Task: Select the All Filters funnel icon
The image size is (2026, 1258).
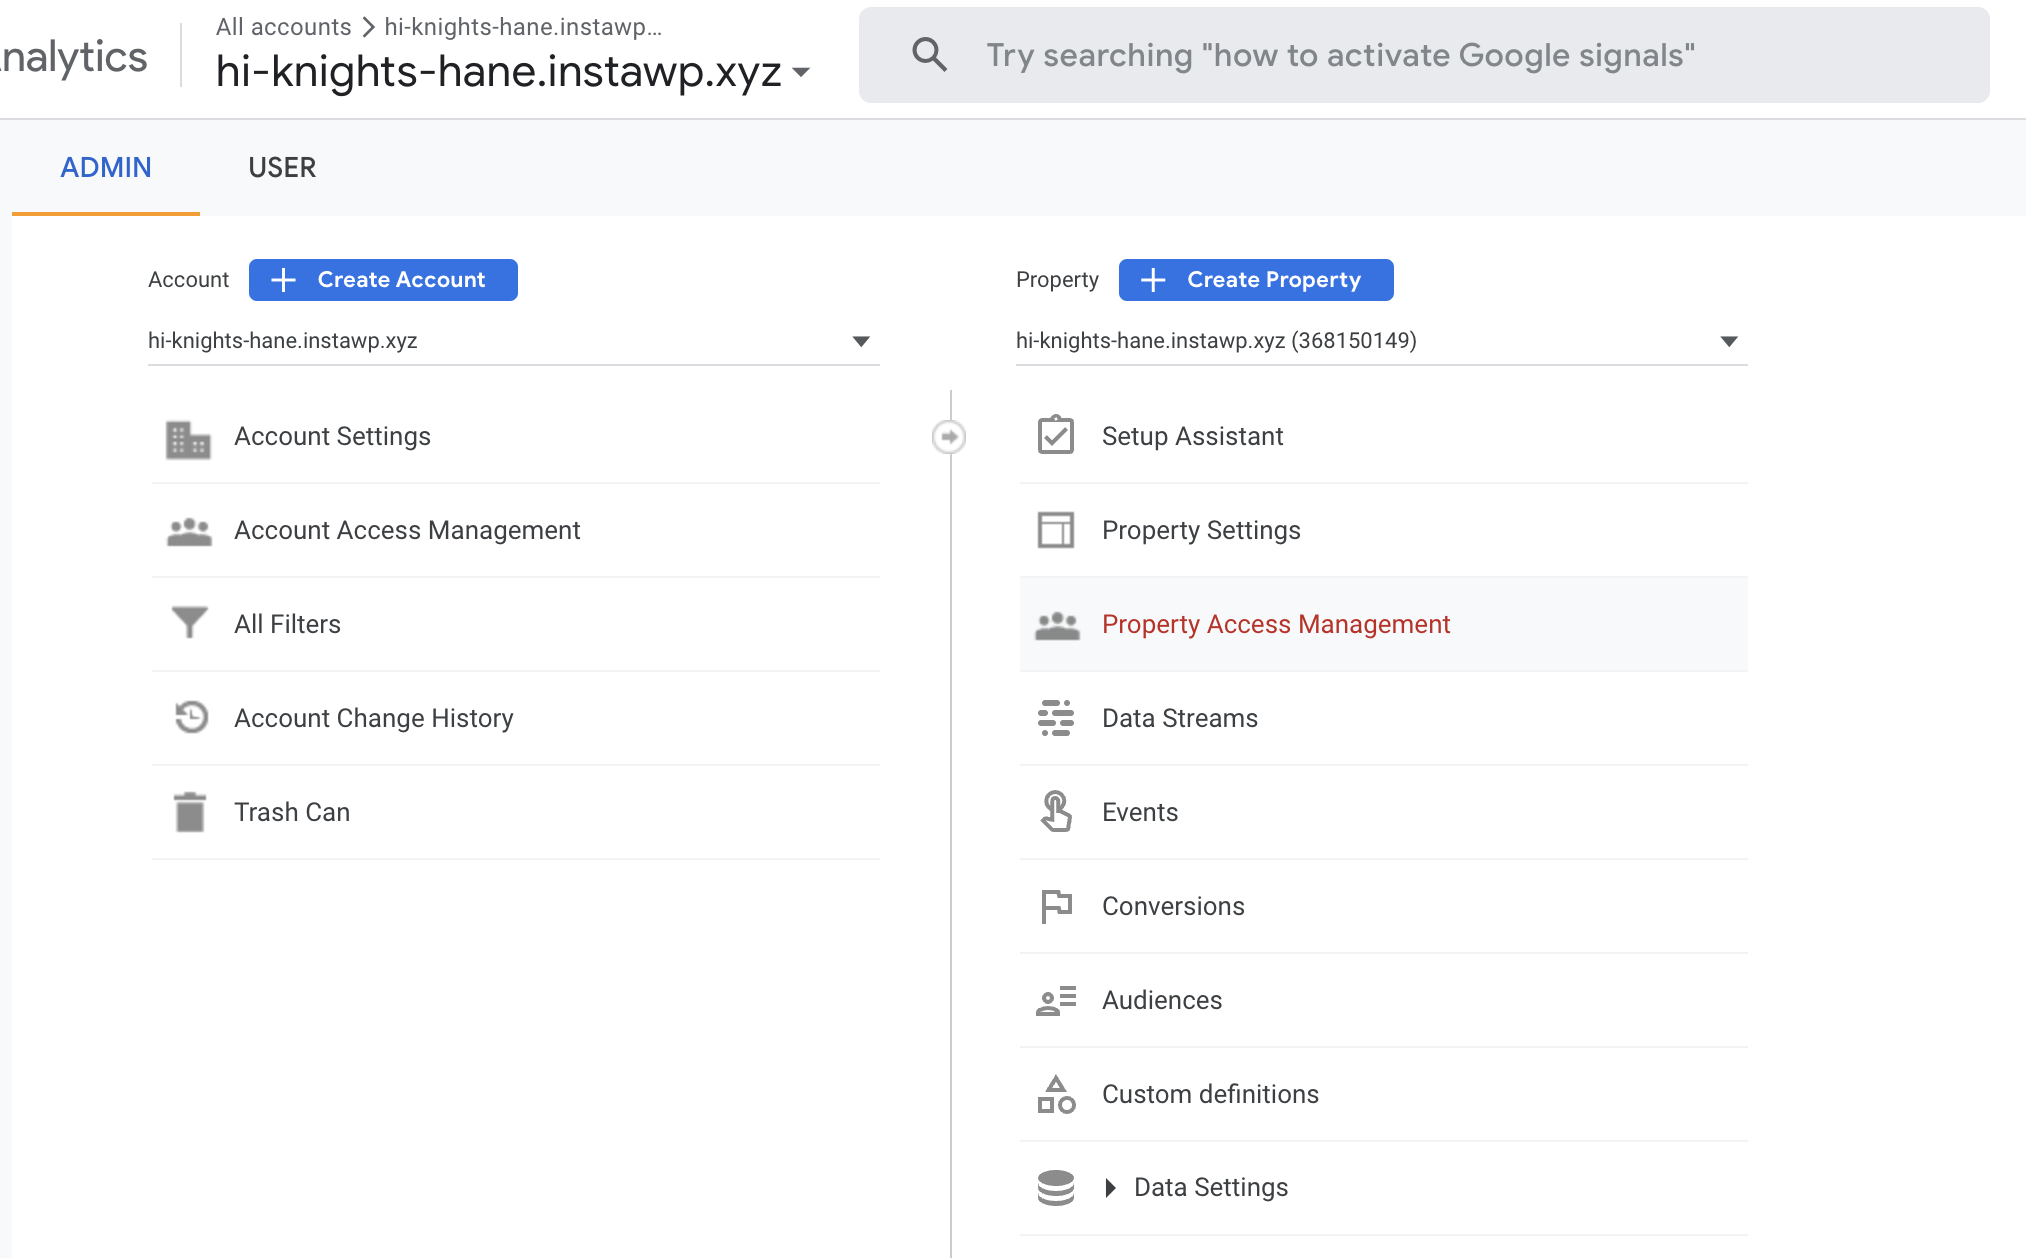Action: tap(189, 623)
